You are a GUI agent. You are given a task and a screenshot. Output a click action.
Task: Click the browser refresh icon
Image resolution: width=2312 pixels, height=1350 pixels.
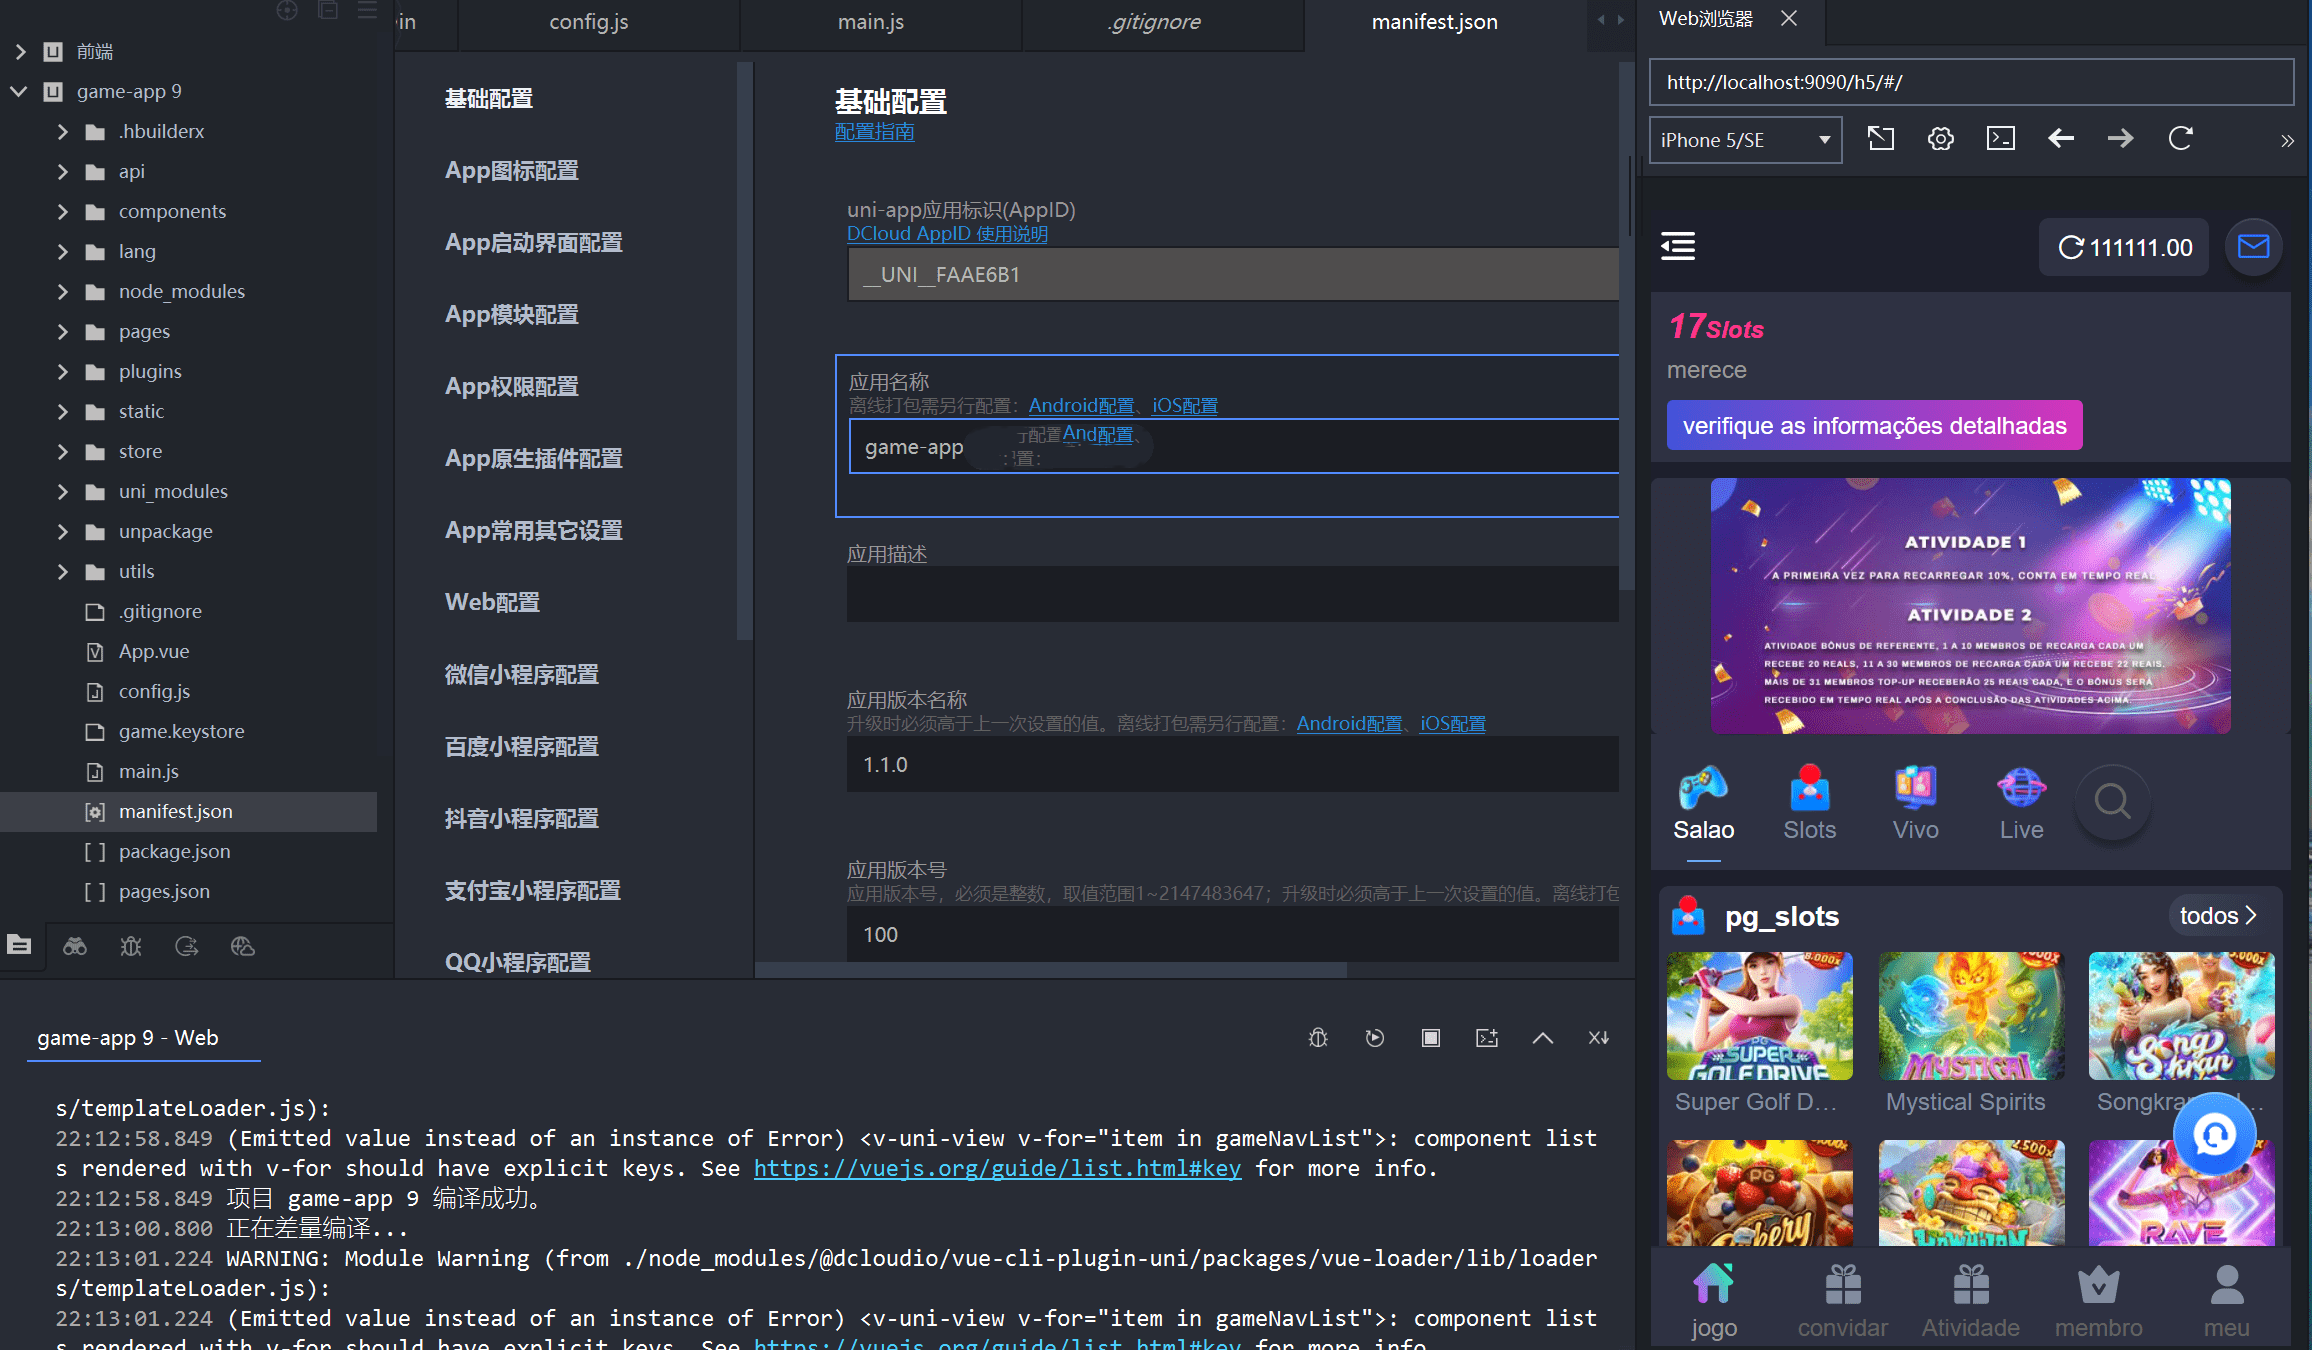[x=2180, y=139]
